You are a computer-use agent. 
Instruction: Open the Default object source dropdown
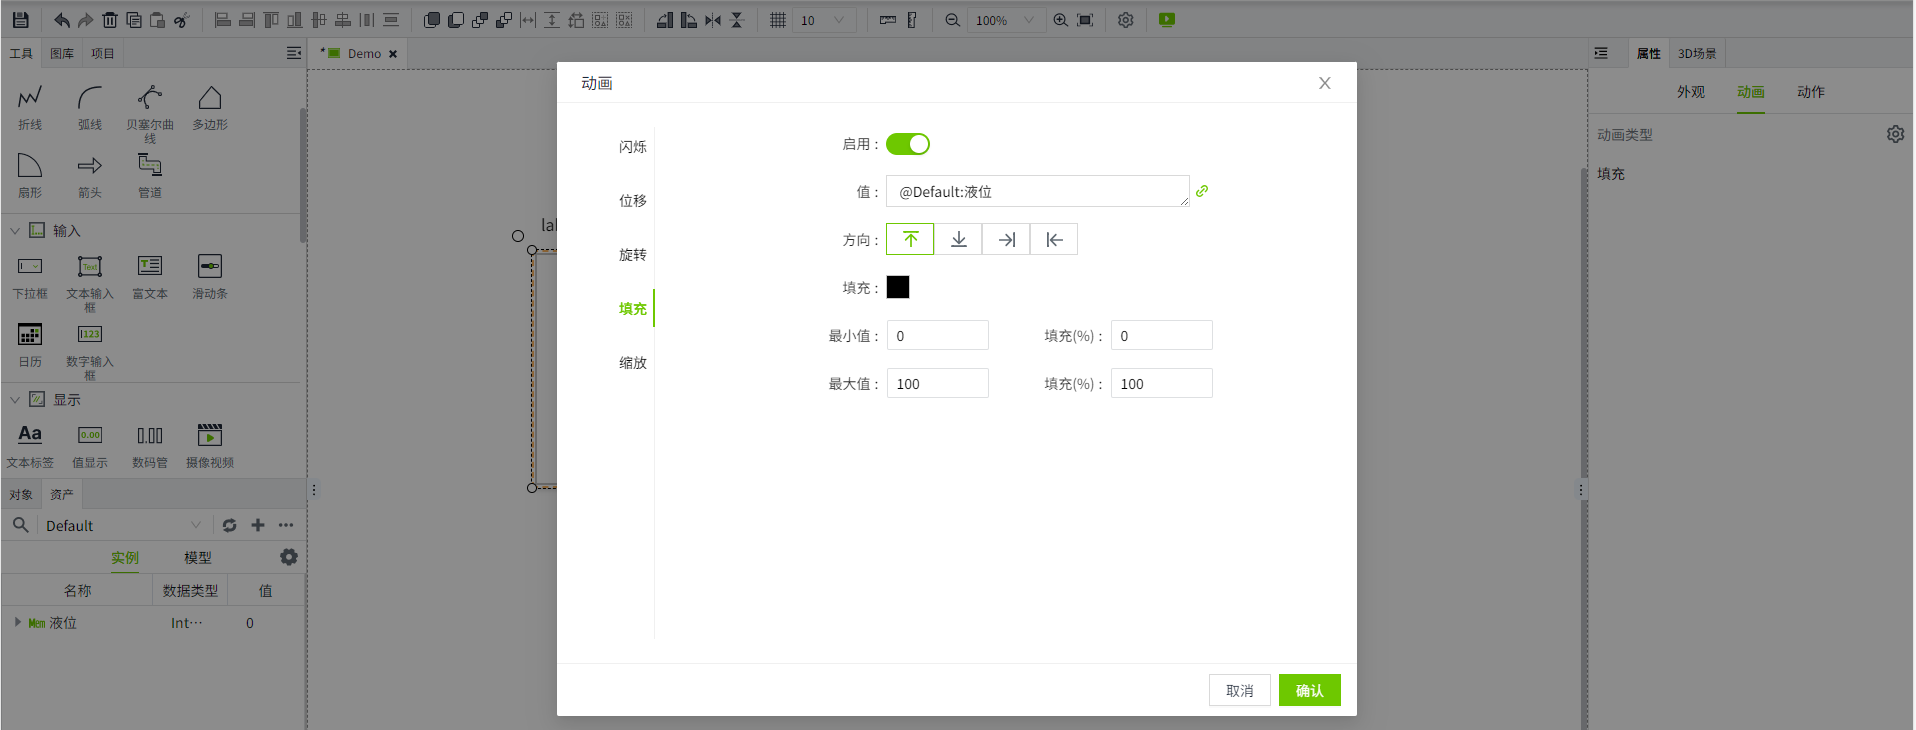pyautogui.click(x=196, y=525)
